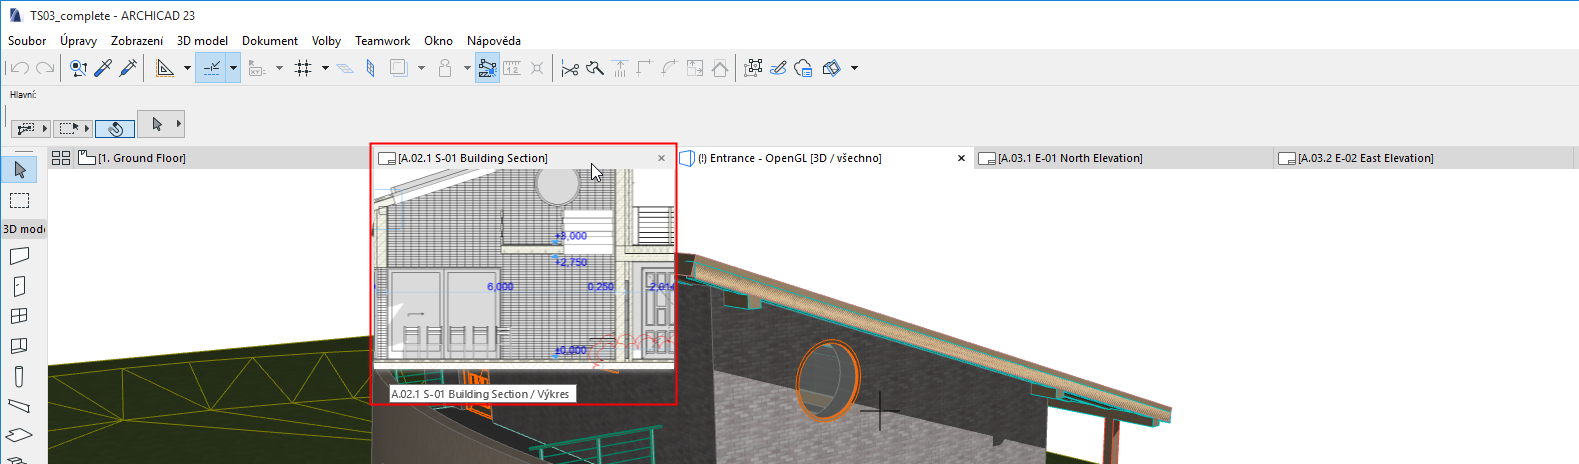The image size is (1579, 464).
Task: Toggle the guide lines snap button
Action: (x=211, y=68)
